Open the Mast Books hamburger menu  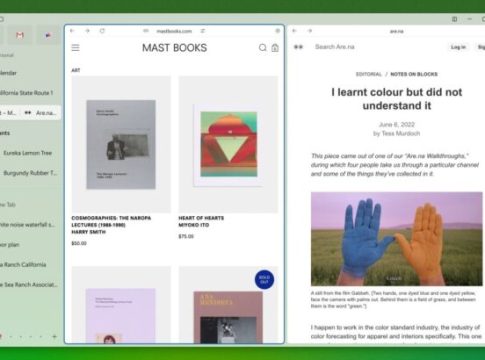76,48
